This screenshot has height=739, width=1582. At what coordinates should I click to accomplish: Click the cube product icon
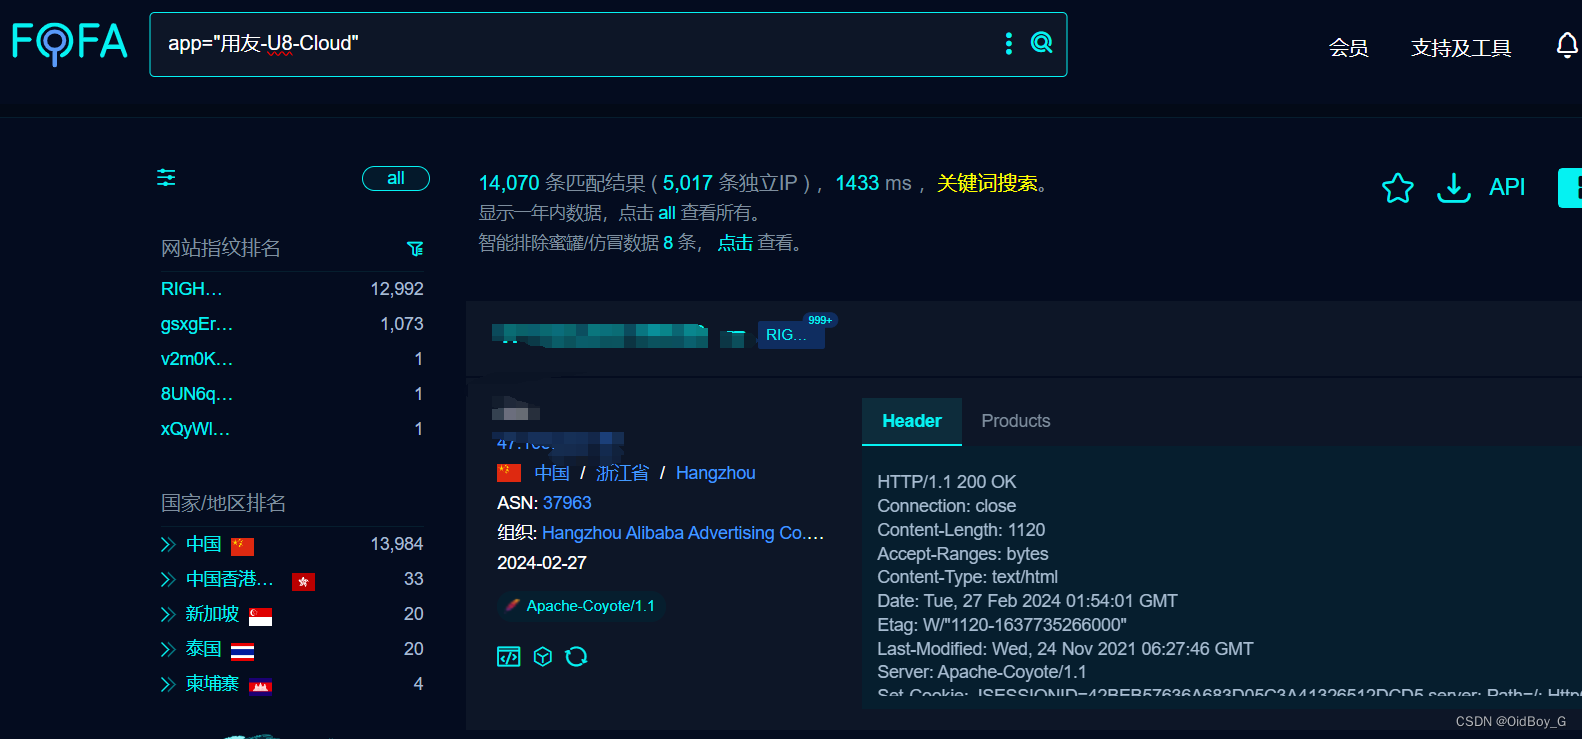coord(543,656)
